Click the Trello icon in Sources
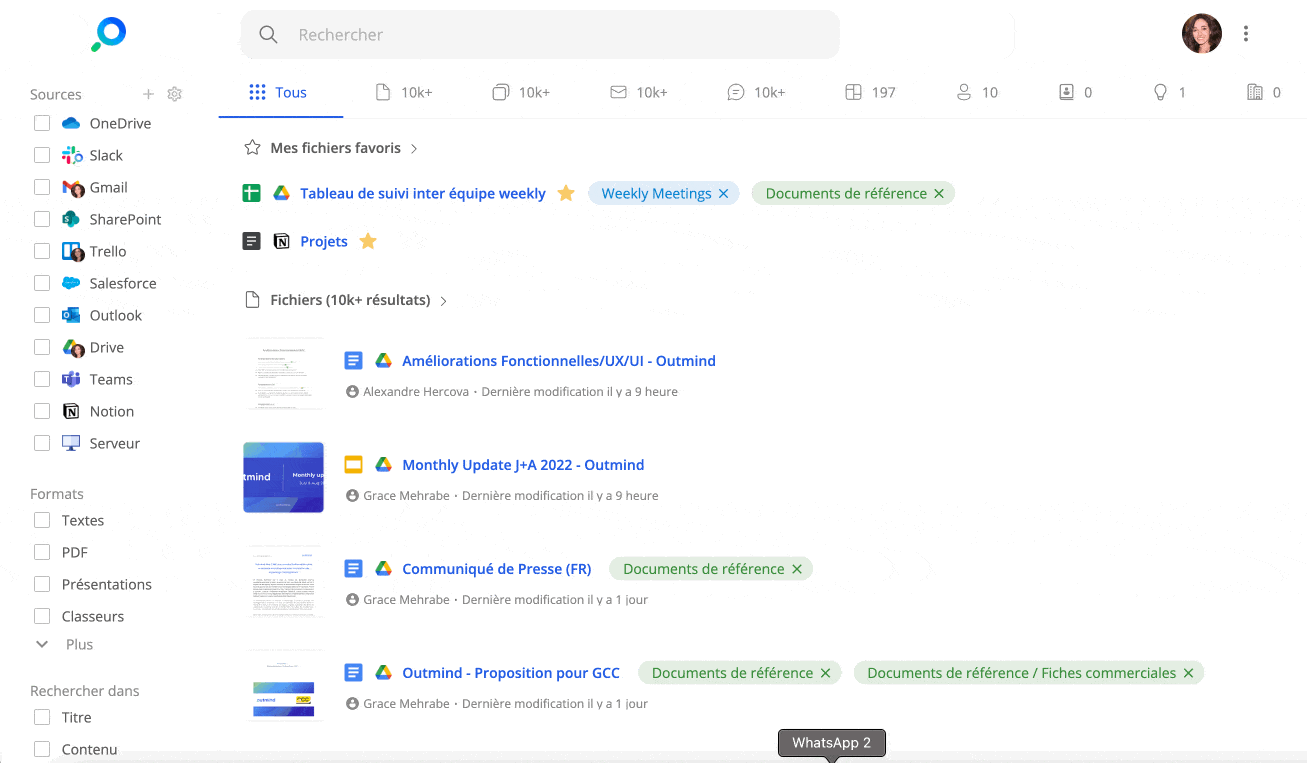1307x763 pixels. 70,251
